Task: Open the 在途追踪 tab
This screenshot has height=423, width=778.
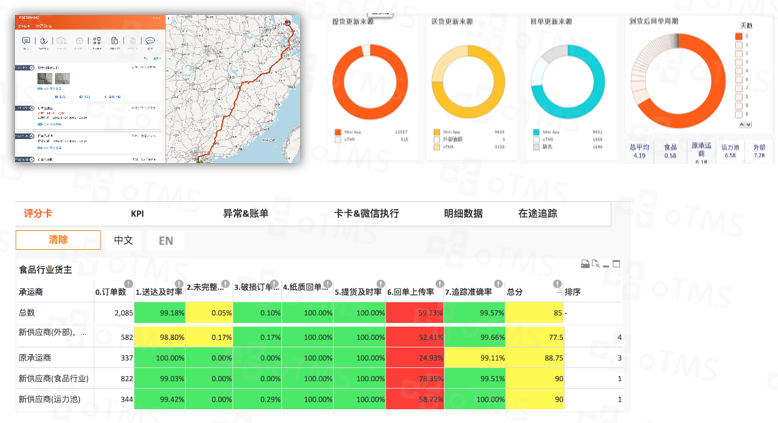Action: [x=537, y=214]
